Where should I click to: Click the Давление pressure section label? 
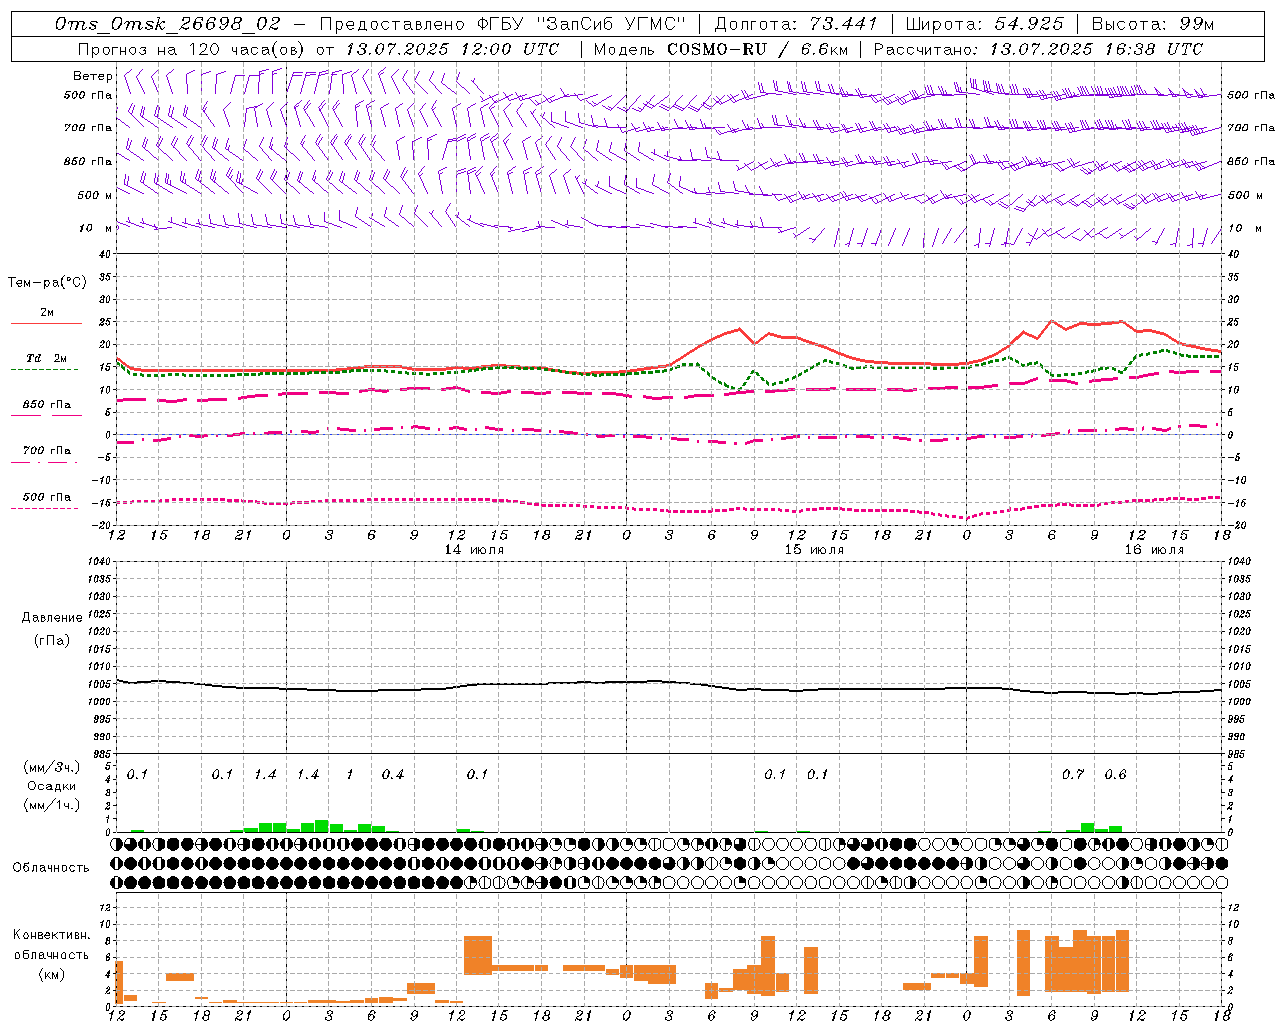52,618
